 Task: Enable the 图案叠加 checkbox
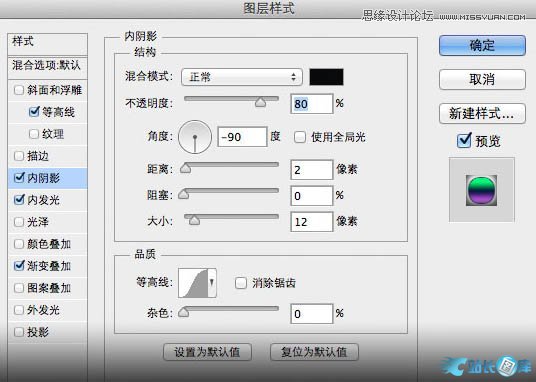click(x=19, y=288)
